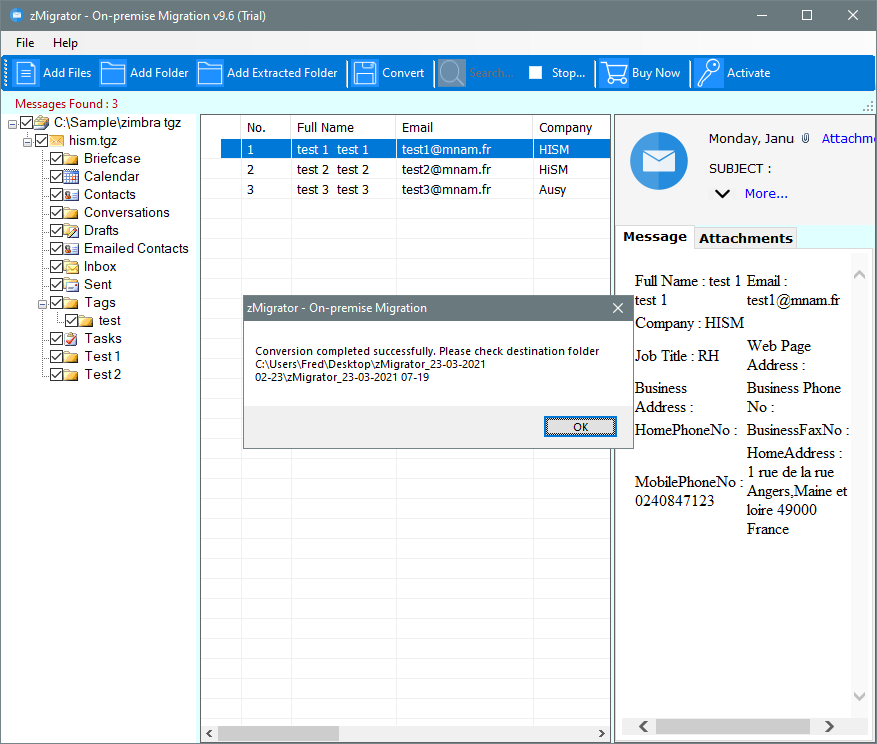Image resolution: width=877 pixels, height=744 pixels.
Task: Click the contact list horizontal scrollbar thumb
Action: [279, 733]
